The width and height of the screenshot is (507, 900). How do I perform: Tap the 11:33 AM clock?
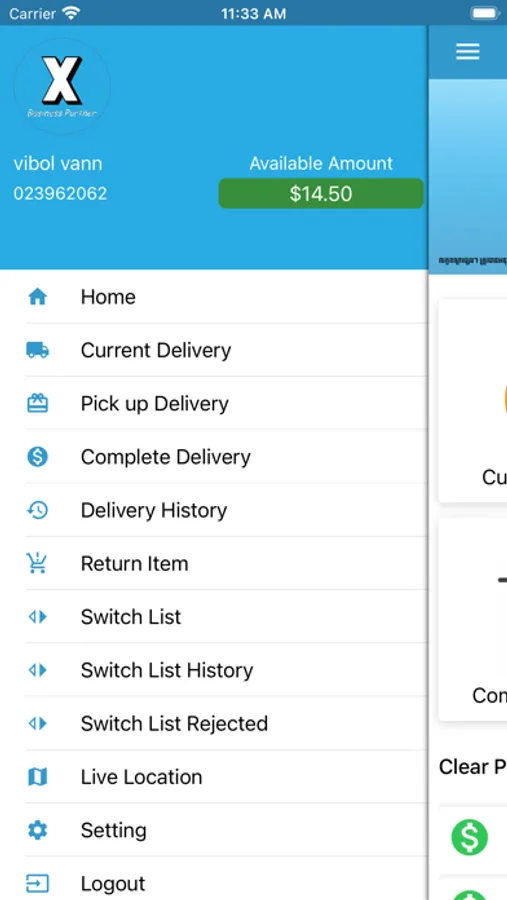253,14
